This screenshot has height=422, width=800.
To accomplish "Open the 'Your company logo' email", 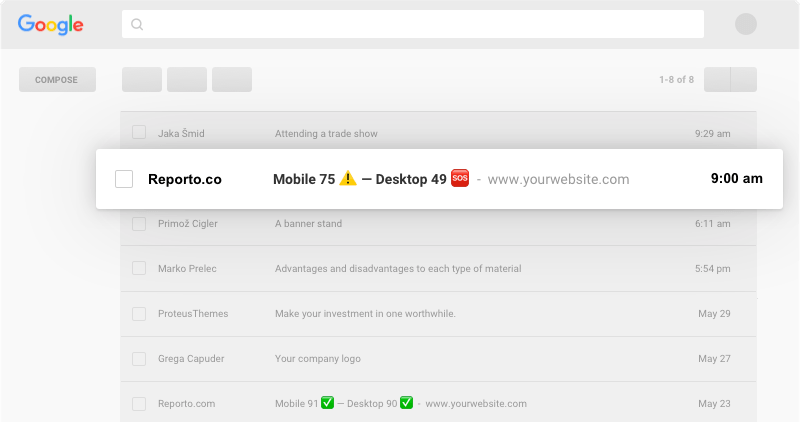I will coord(438,359).
